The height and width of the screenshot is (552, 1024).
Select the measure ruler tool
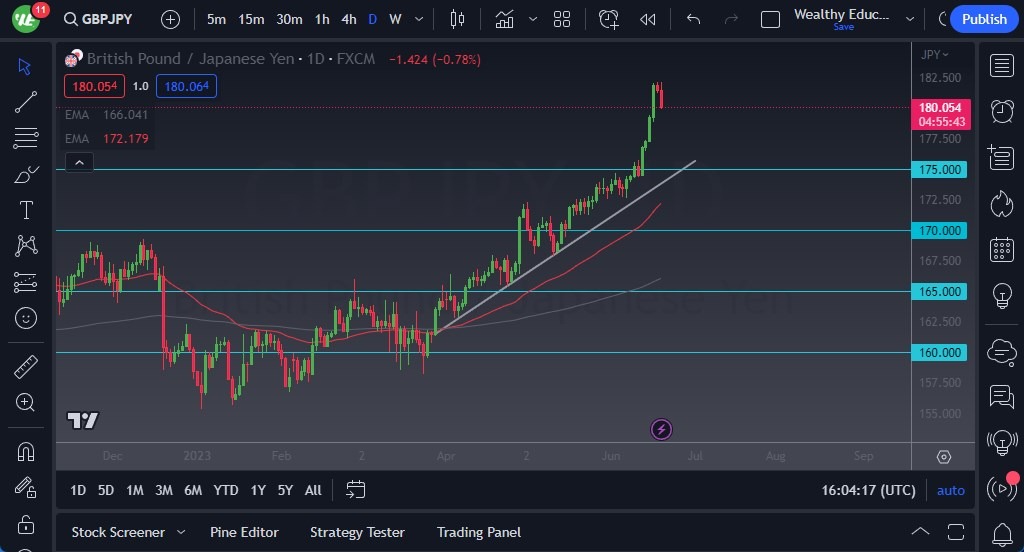coord(26,366)
